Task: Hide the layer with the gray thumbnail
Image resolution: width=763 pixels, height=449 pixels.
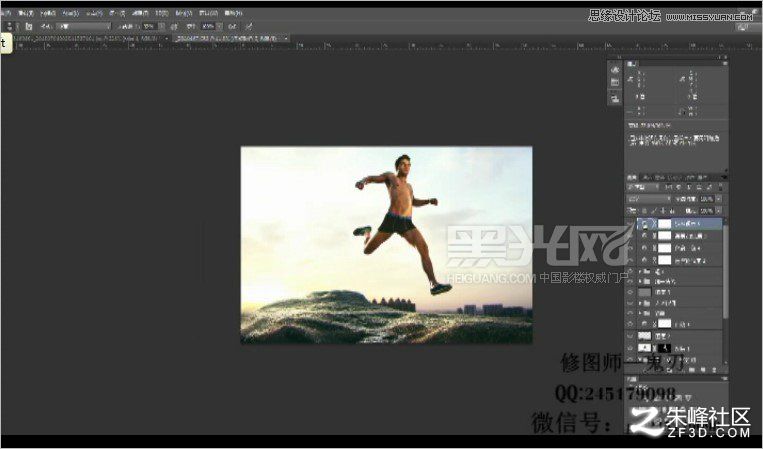Action: (x=630, y=292)
